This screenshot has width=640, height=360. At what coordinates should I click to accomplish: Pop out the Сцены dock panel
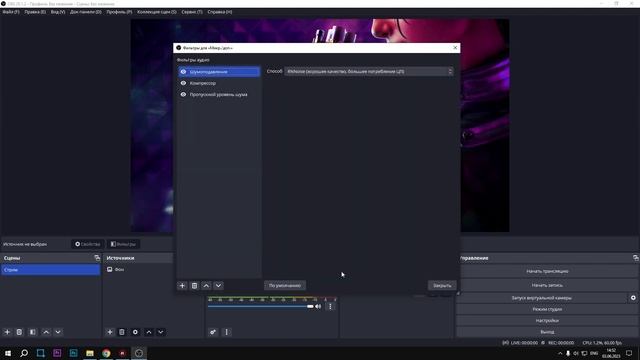click(97, 258)
